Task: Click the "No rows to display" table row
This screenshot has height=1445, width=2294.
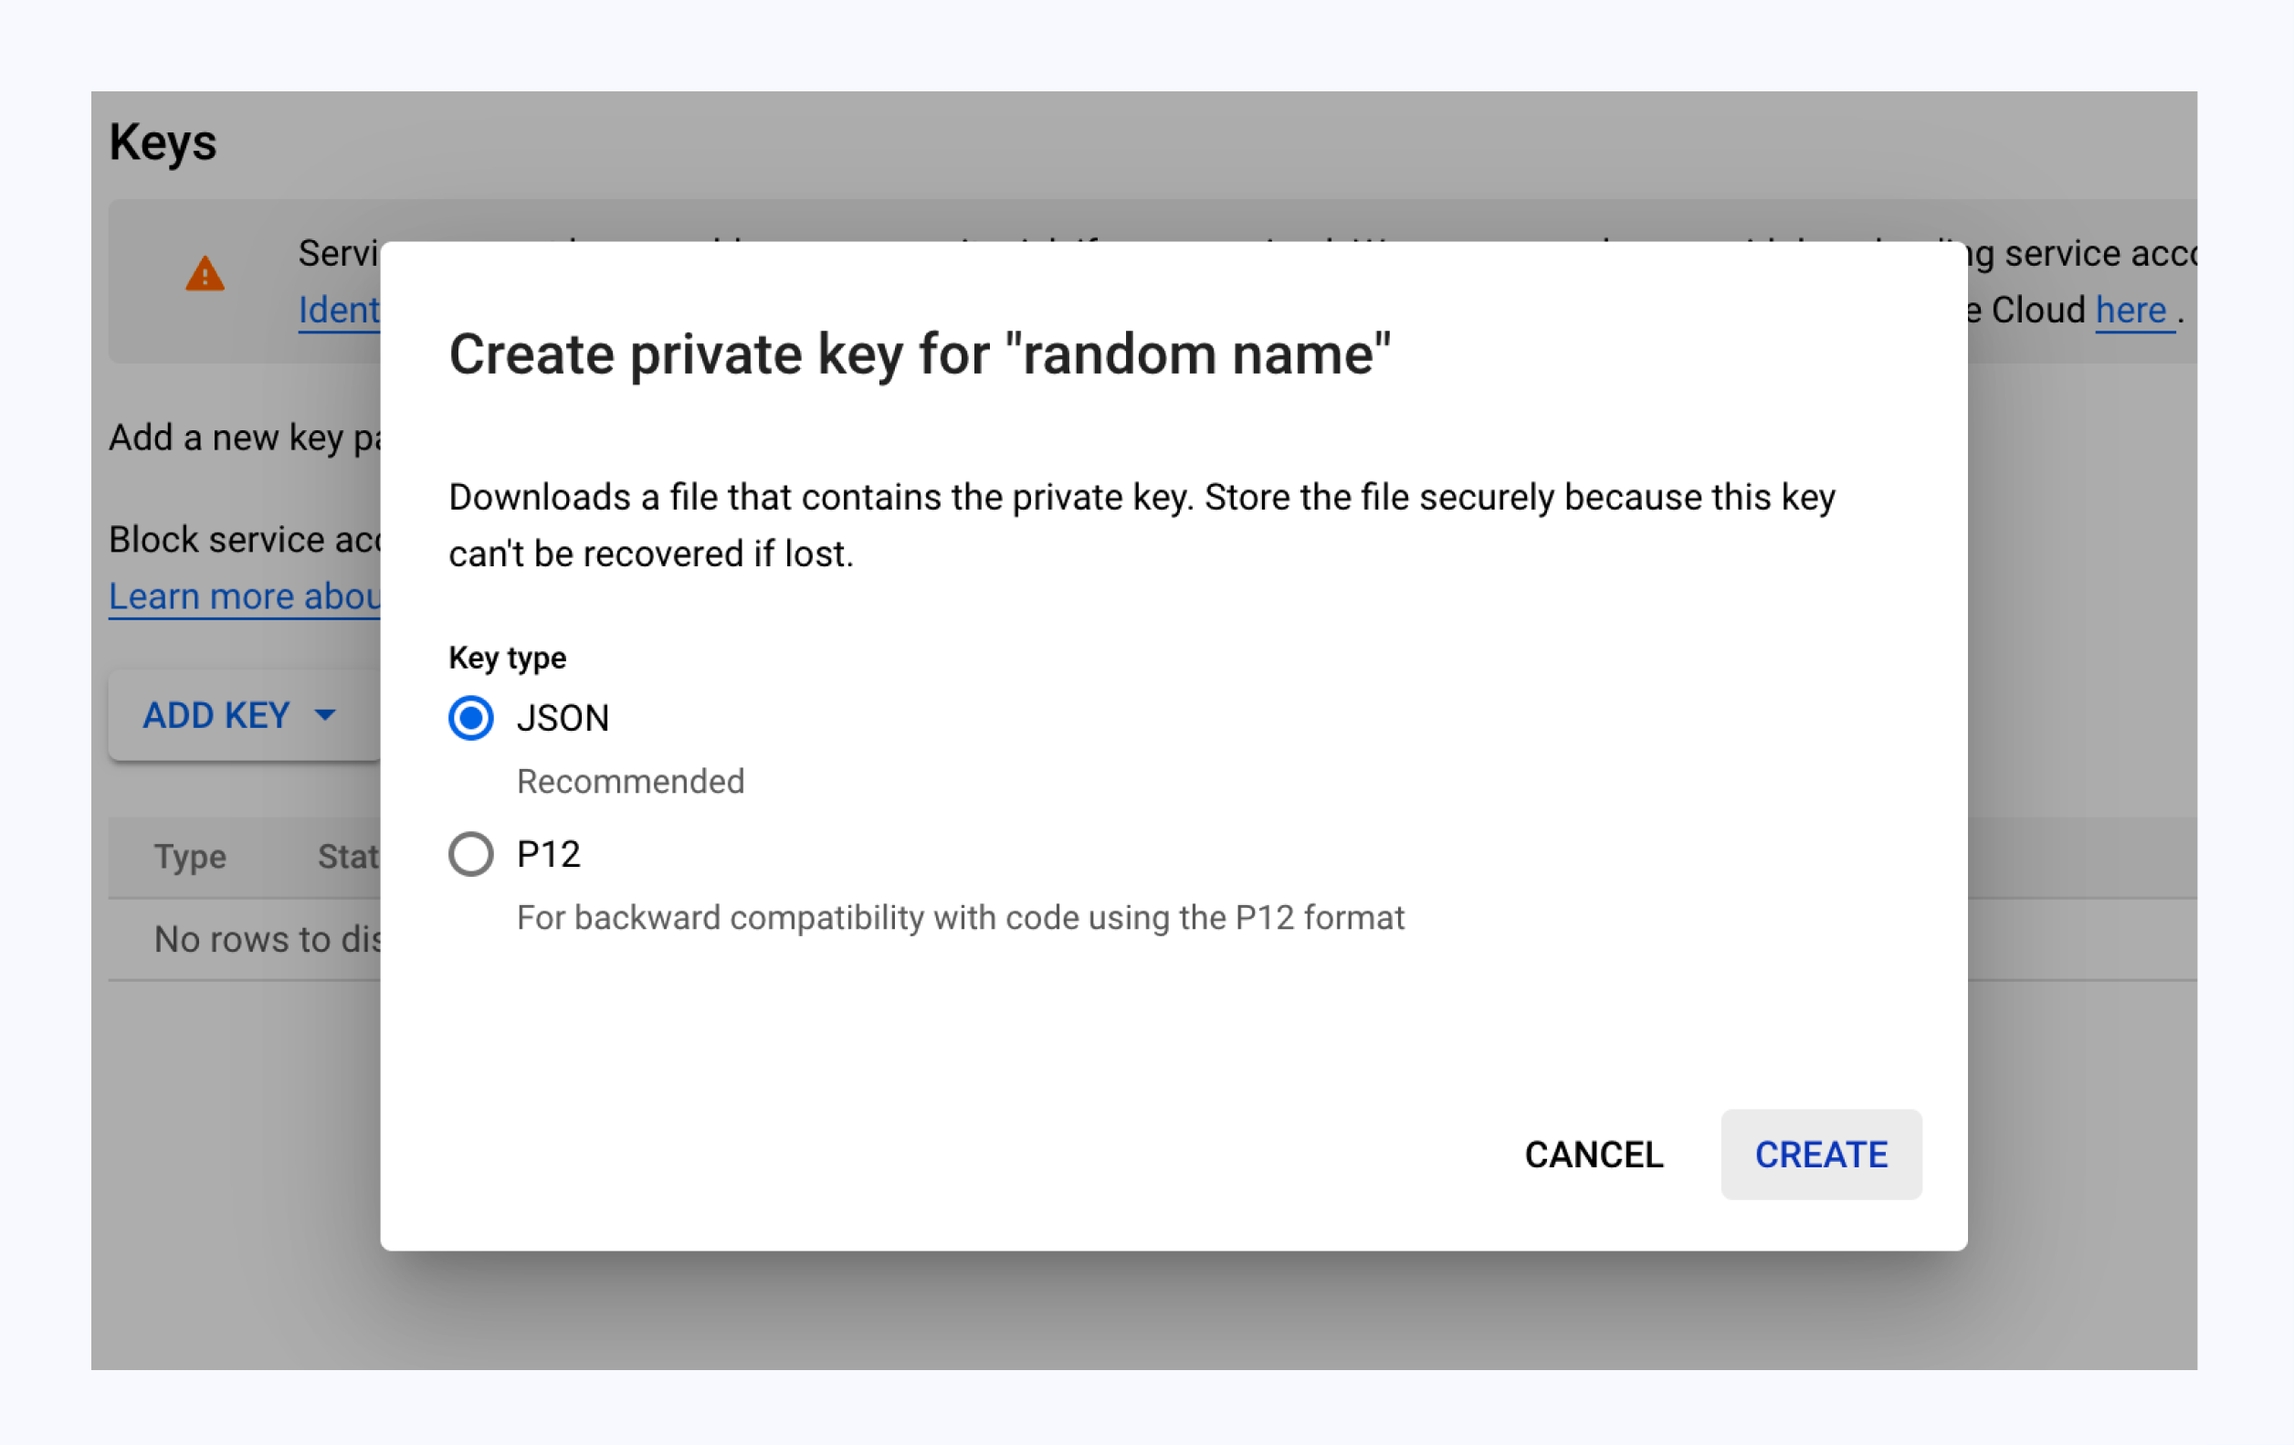Action: coord(266,939)
